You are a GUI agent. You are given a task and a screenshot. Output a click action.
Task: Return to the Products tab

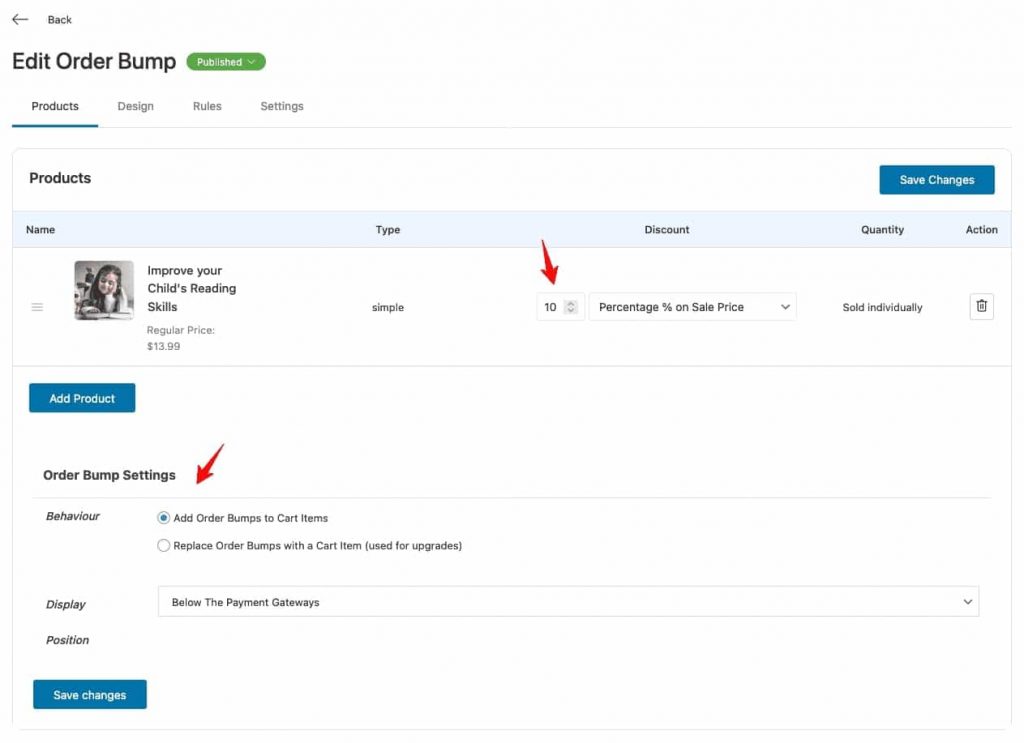coord(55,106)
